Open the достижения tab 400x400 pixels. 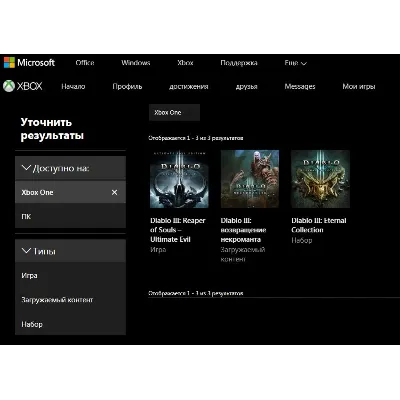point(189,87)
